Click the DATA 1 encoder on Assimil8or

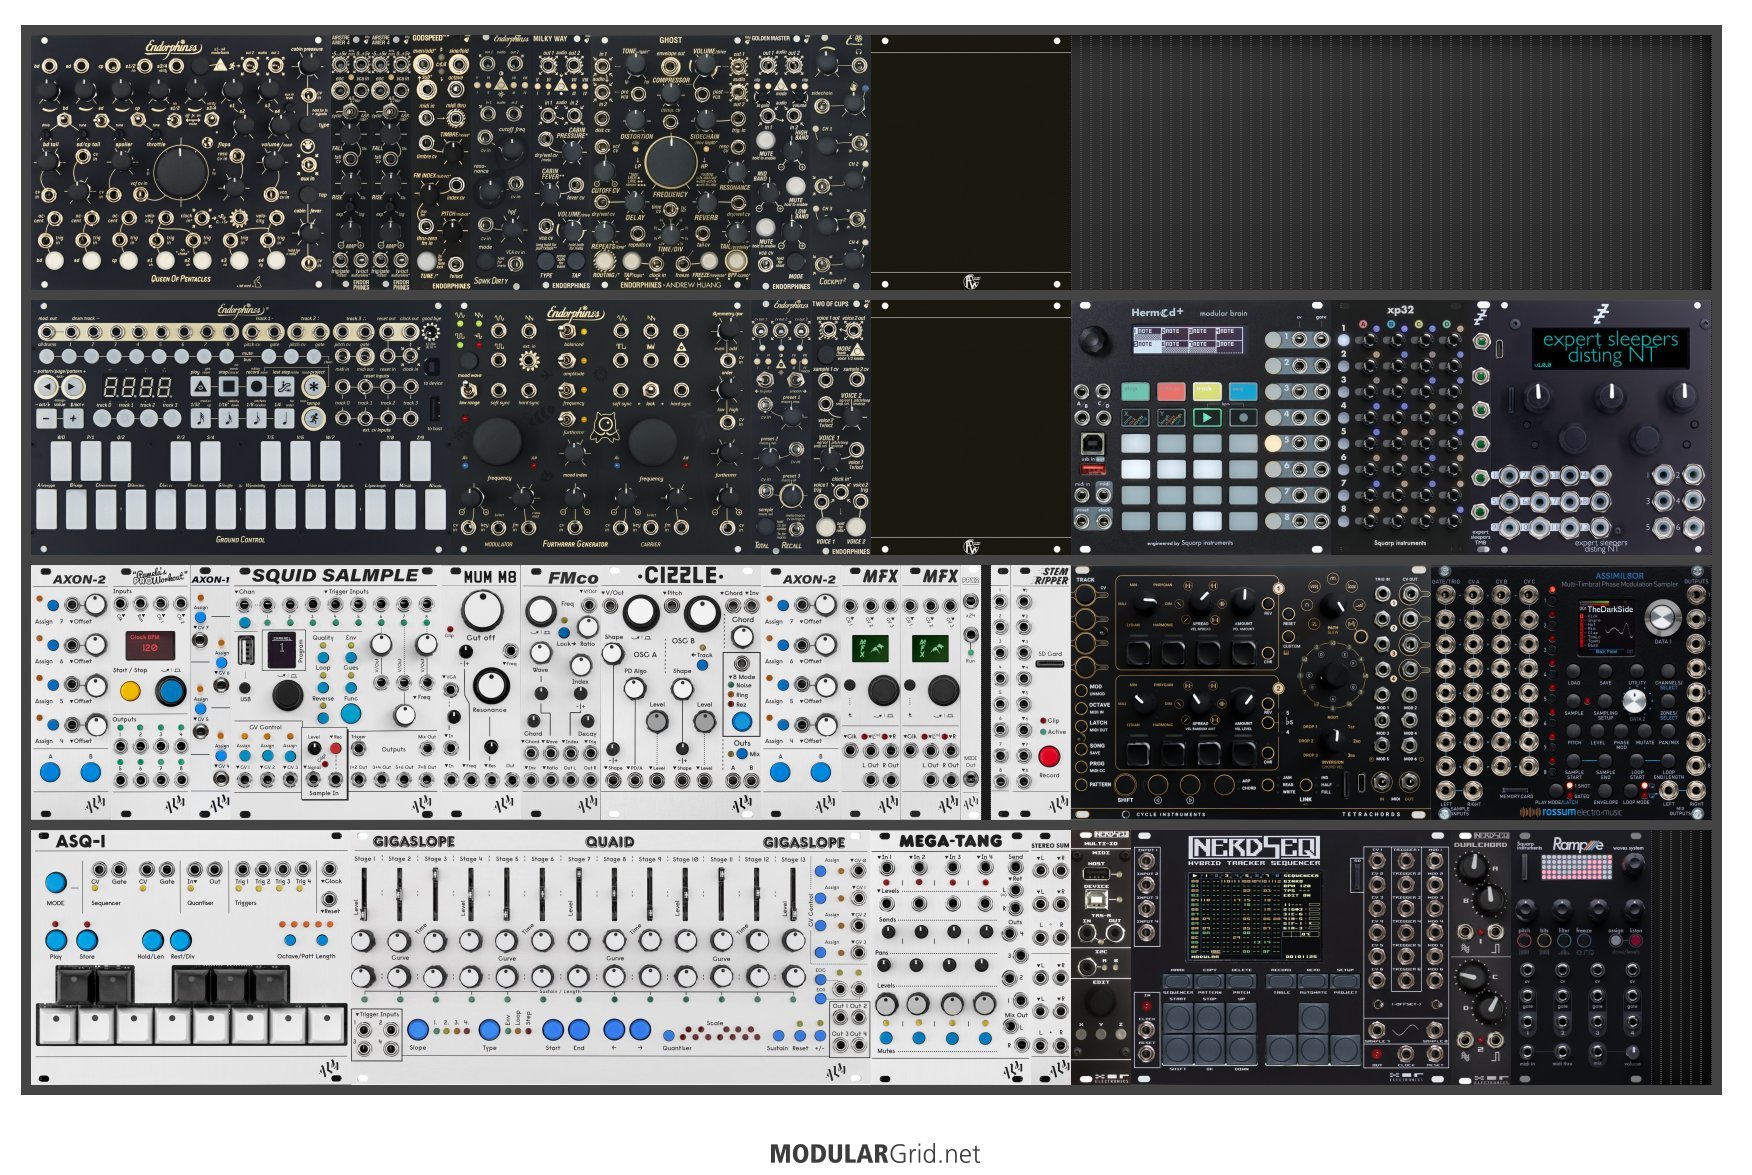pyautogui.click(x=1661, y=616)
